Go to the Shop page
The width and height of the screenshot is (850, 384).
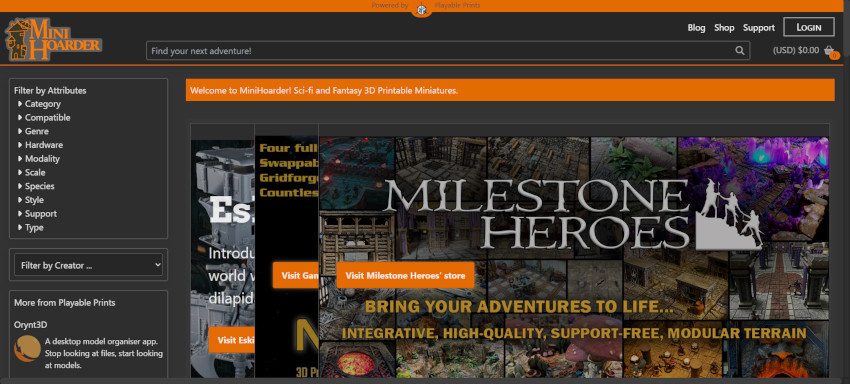(724, 28)
